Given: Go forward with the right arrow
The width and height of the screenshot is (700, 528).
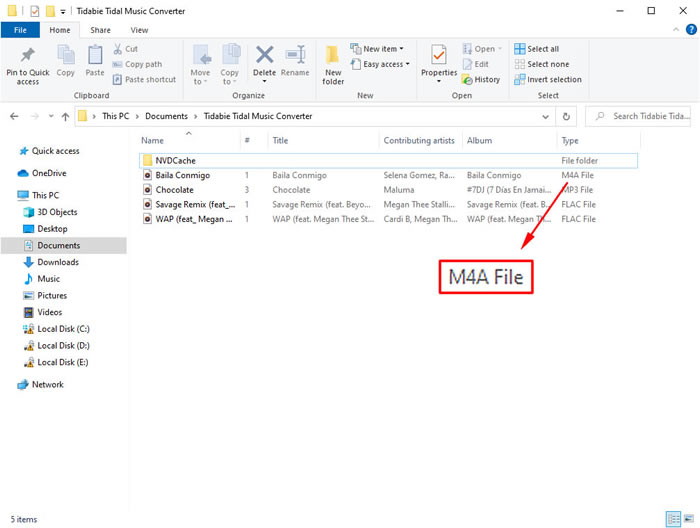Looking at the screenshot, I should pyautogui.click(x=34, y=116).
